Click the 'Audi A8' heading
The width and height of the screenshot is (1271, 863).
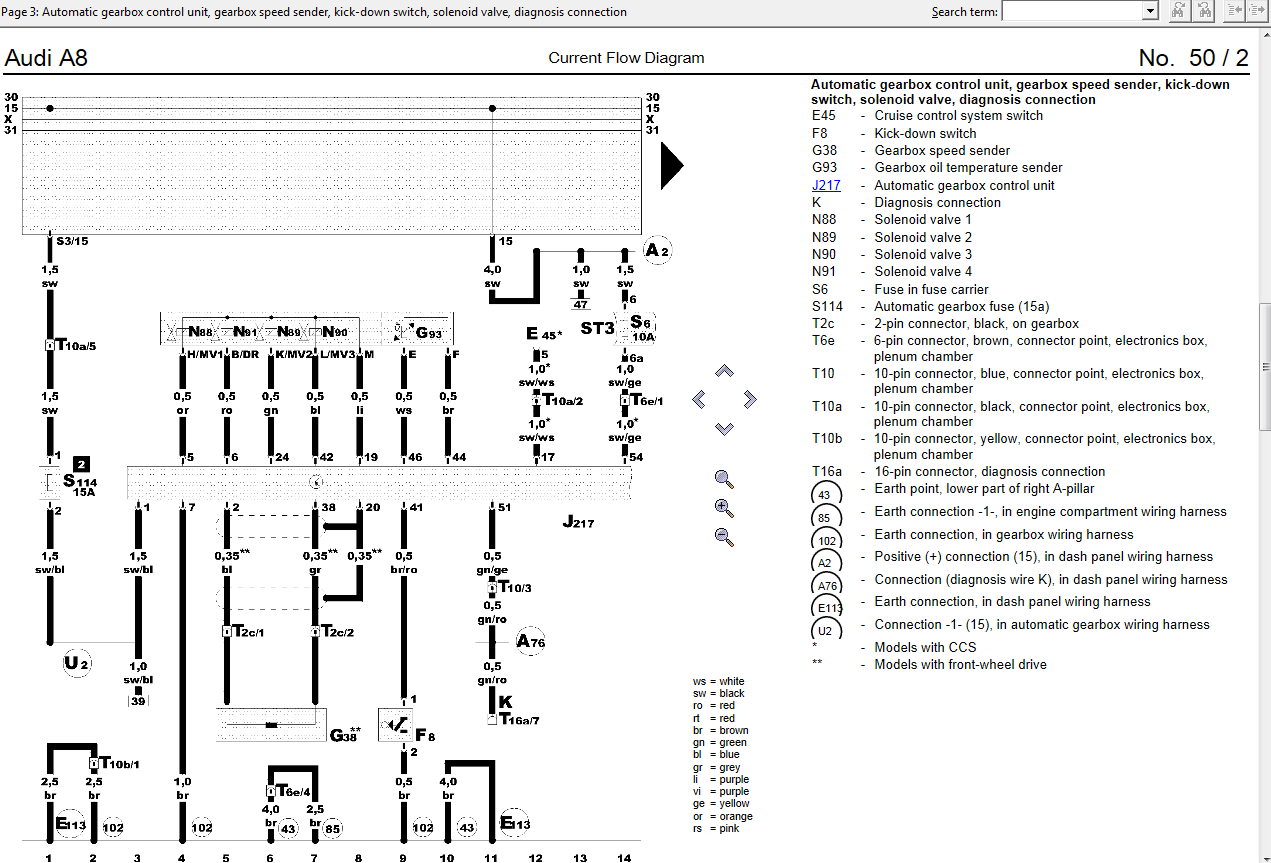[46, 58]
